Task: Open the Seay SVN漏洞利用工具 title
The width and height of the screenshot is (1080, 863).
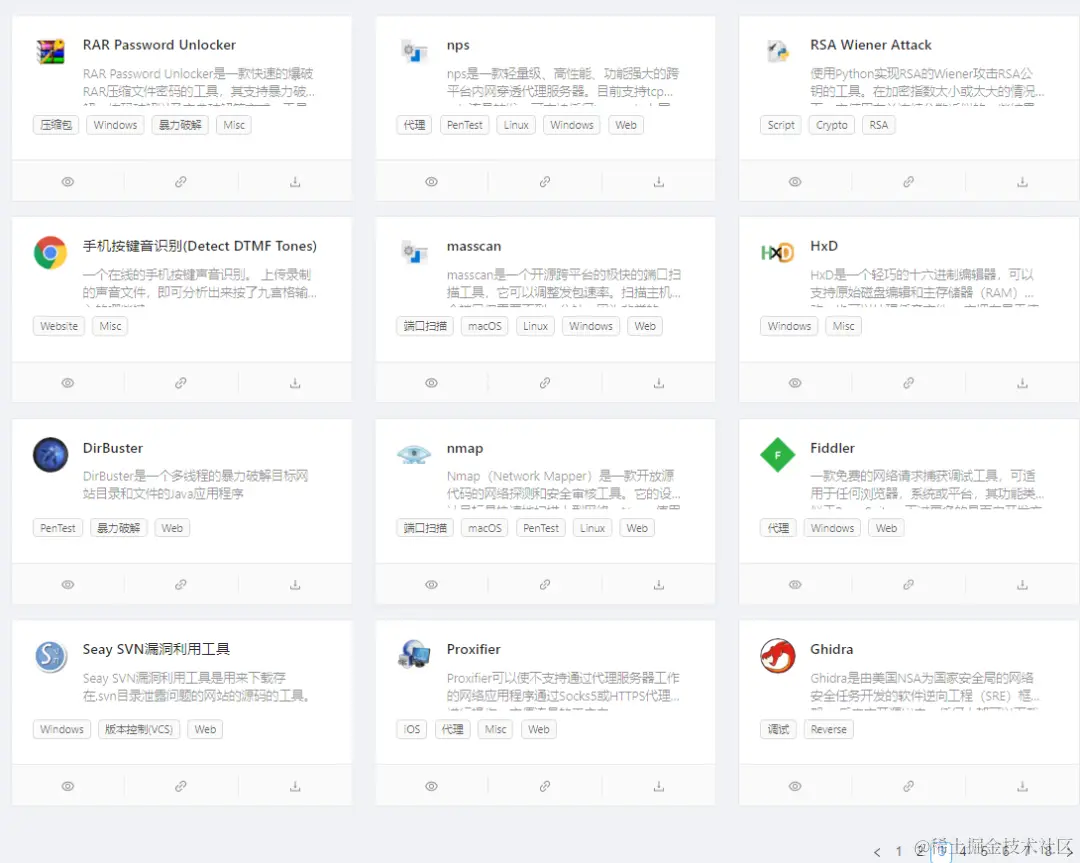Action: pos(156,649)
